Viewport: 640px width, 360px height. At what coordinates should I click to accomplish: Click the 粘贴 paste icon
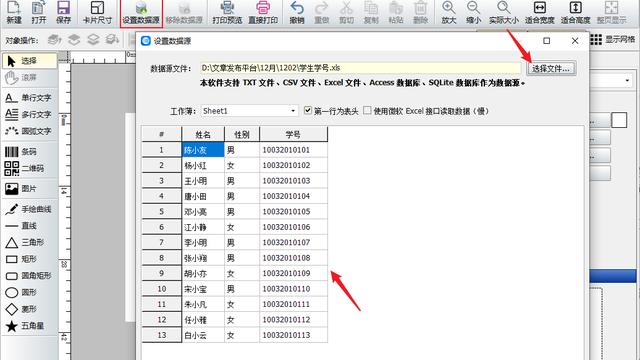click(396, 12)
